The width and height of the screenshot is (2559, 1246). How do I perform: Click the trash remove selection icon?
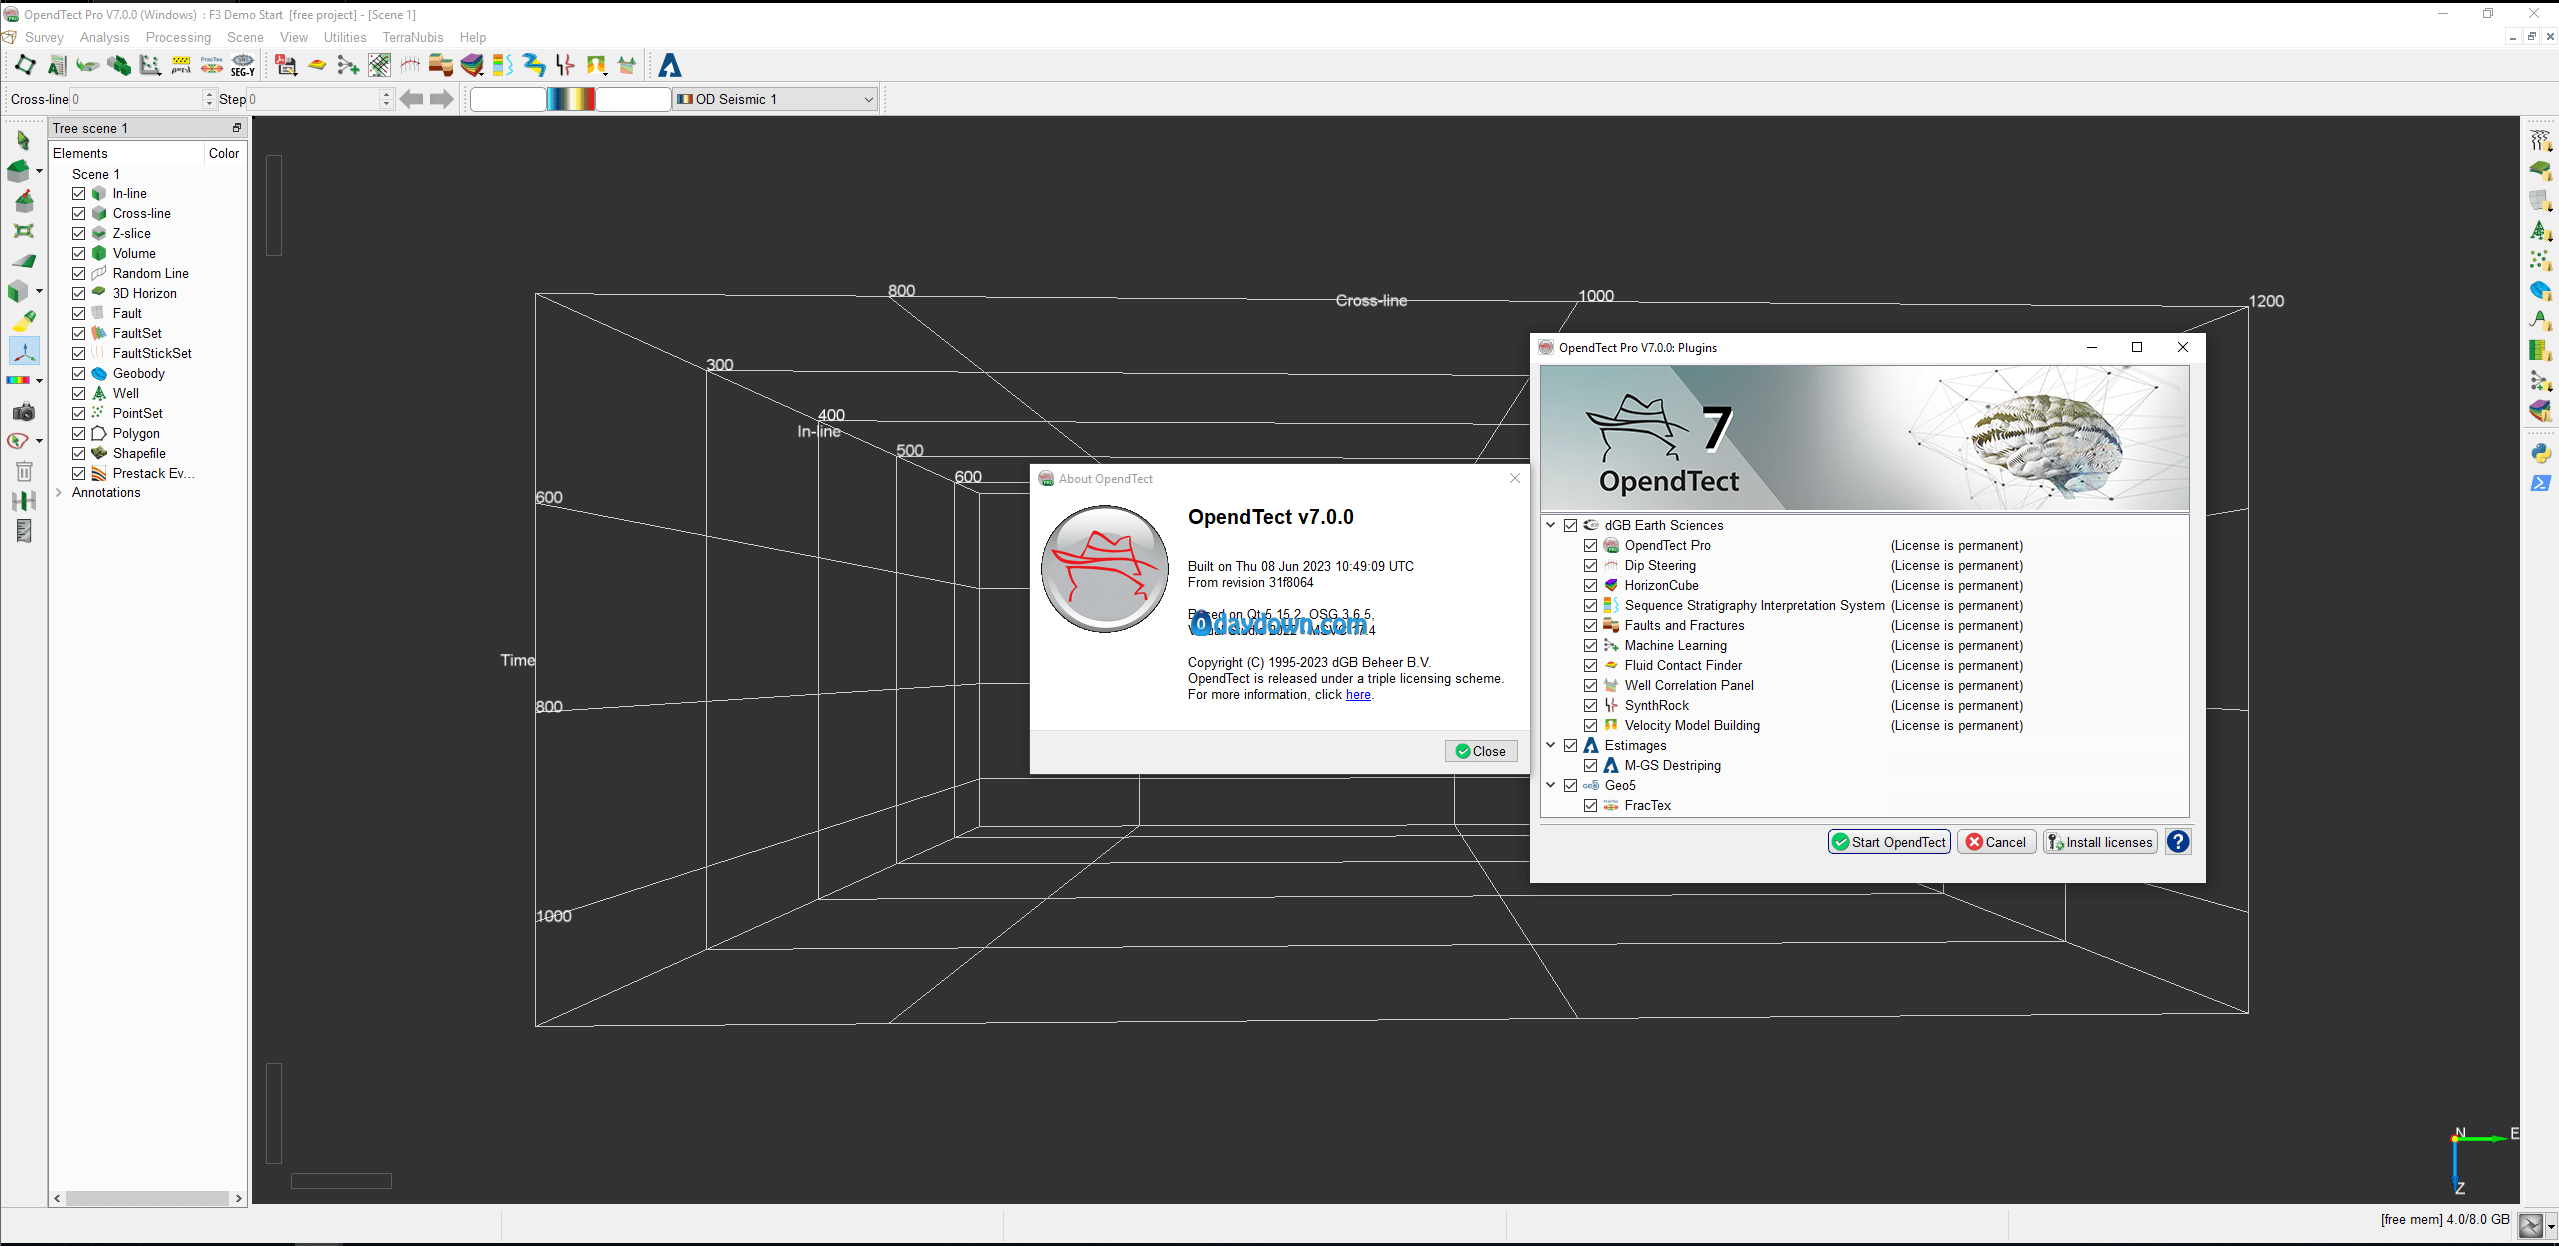click(x=24, y=471)
